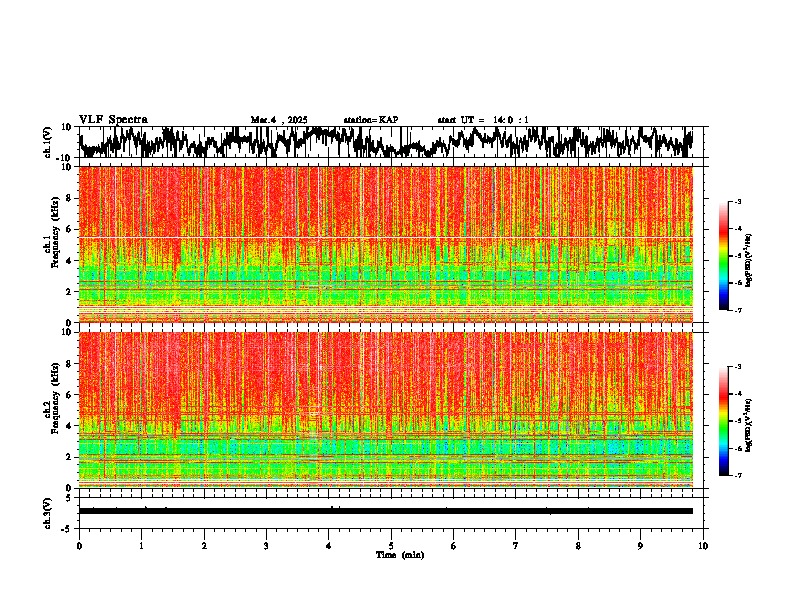Viewport: 792px width, 612px height.
Task: Click the ch.3 voltage flat-line trace panel
Action: [x=391, y=513]
